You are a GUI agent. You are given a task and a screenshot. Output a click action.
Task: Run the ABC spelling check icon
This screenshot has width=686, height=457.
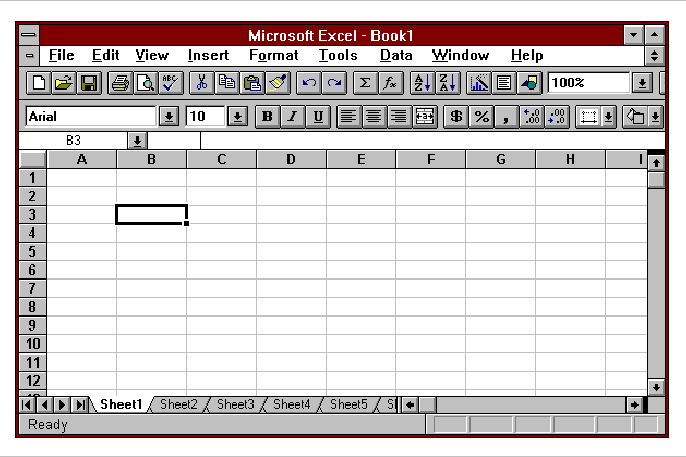171,83
